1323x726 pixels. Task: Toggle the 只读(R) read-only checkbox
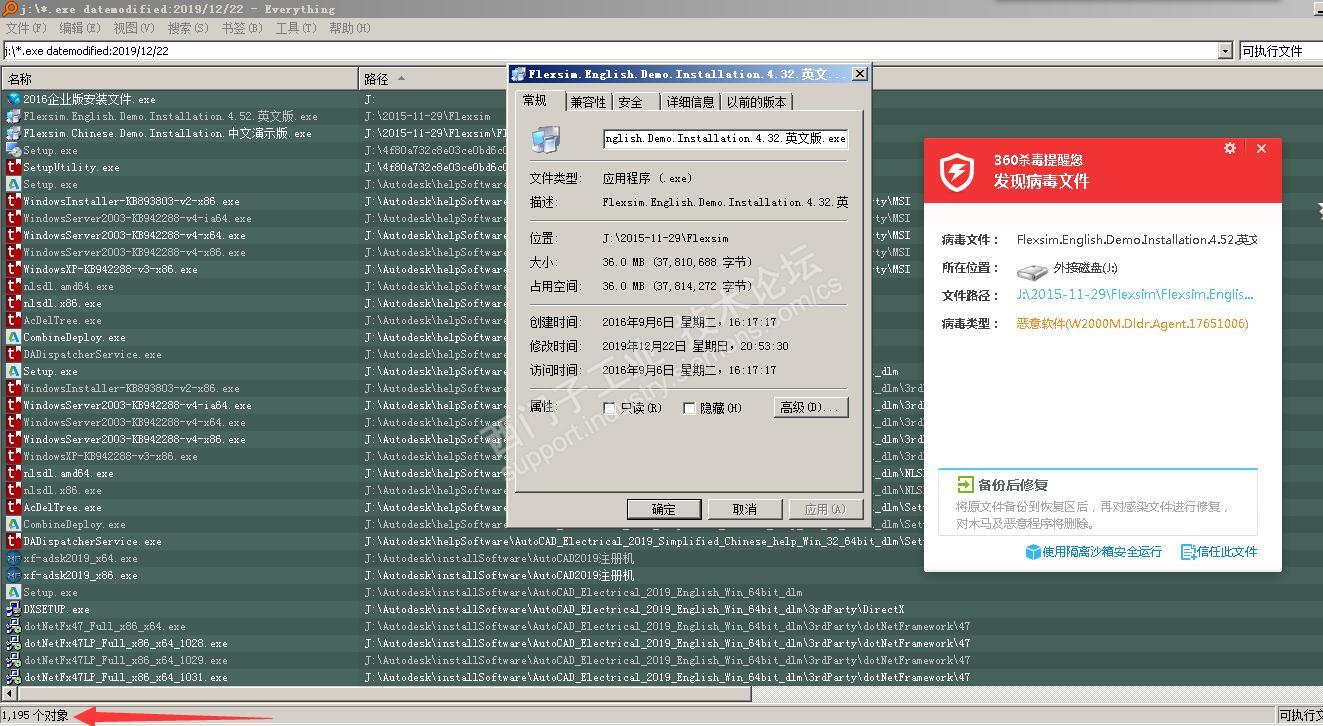tap(610, 408)
